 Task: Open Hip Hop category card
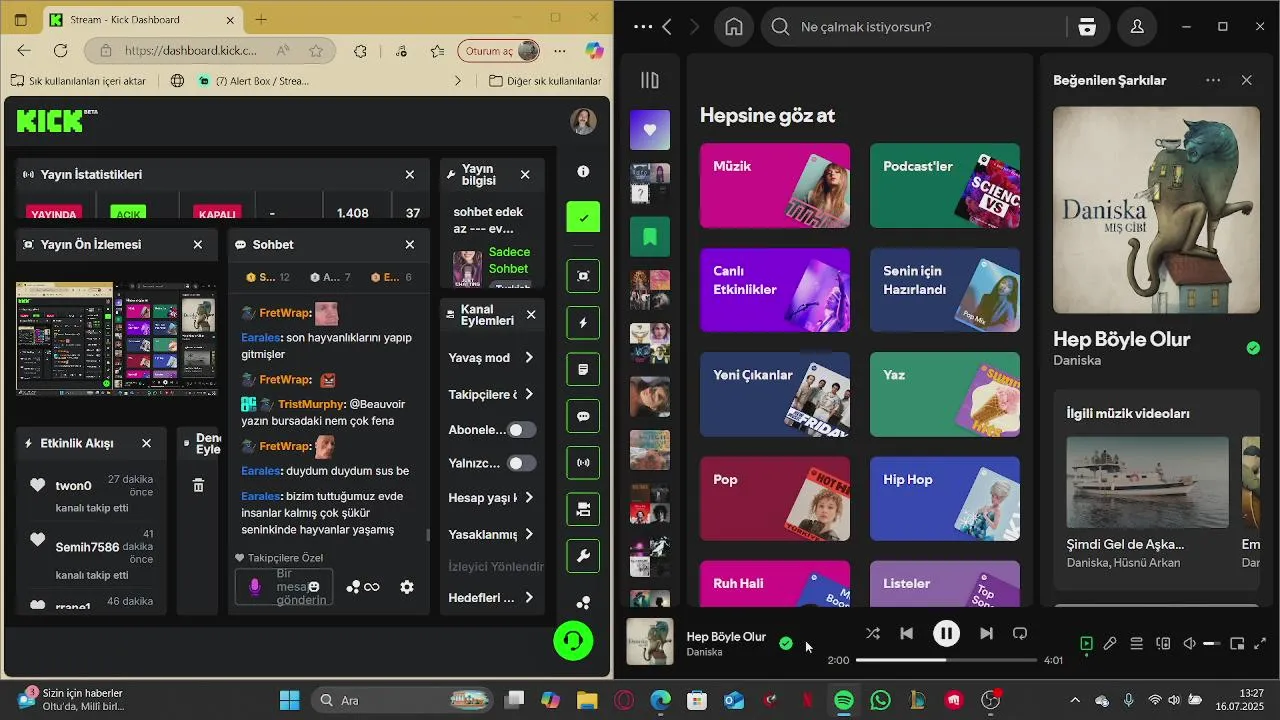tap(945, 498)
